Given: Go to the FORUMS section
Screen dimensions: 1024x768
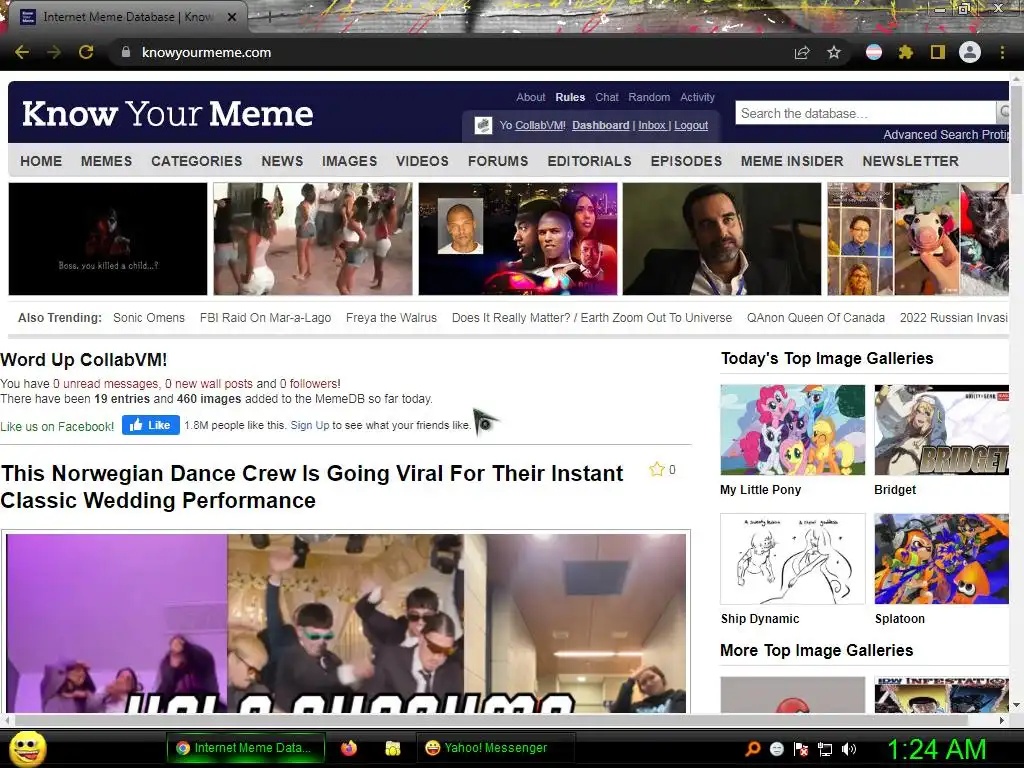Looking at the screenshot, I should tap(498, 161).
